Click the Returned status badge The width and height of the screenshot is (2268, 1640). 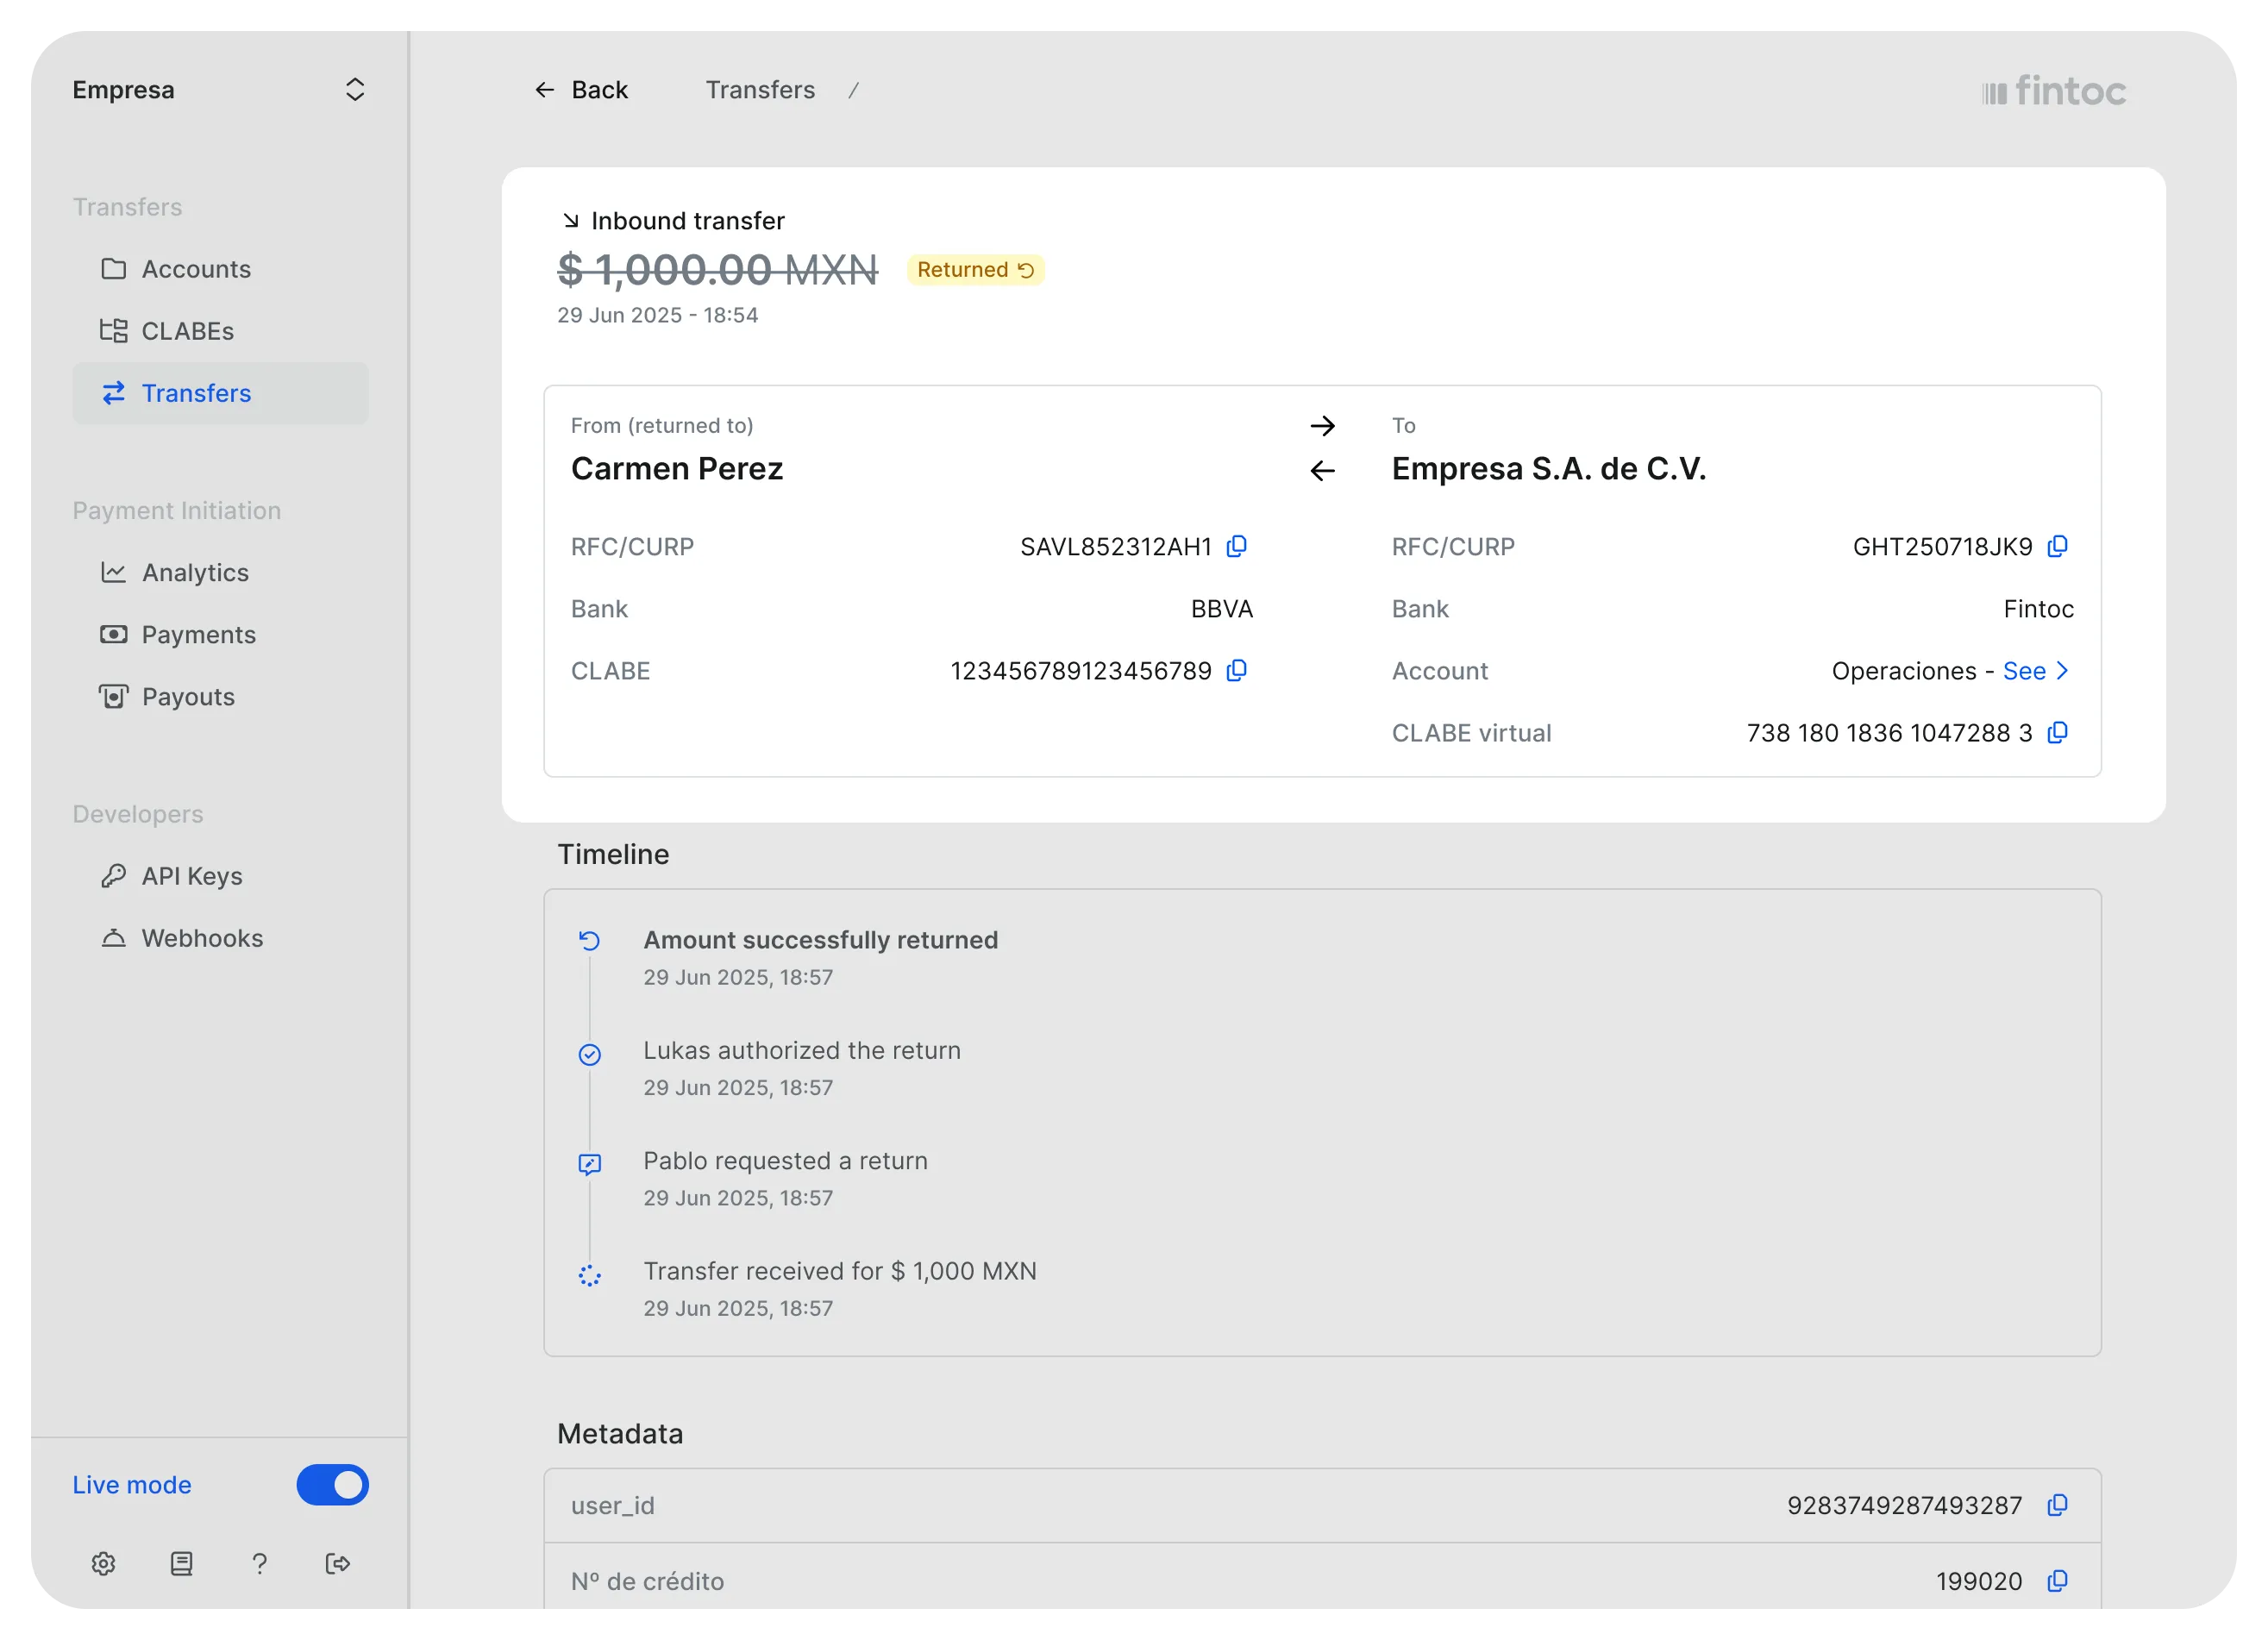[975, 270]
